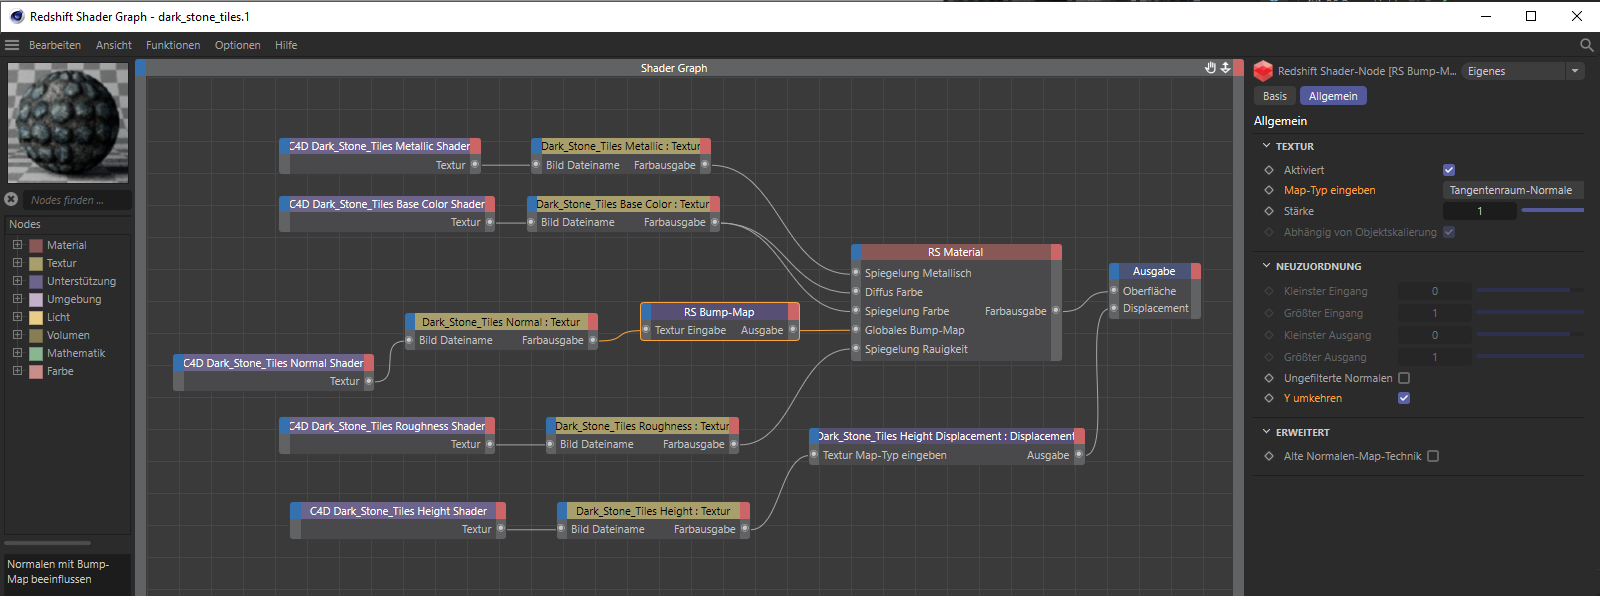The image size is (1600, 596).
Task: Click keyframe diamond next to Y umkehren
Action: click(1269, 398)
